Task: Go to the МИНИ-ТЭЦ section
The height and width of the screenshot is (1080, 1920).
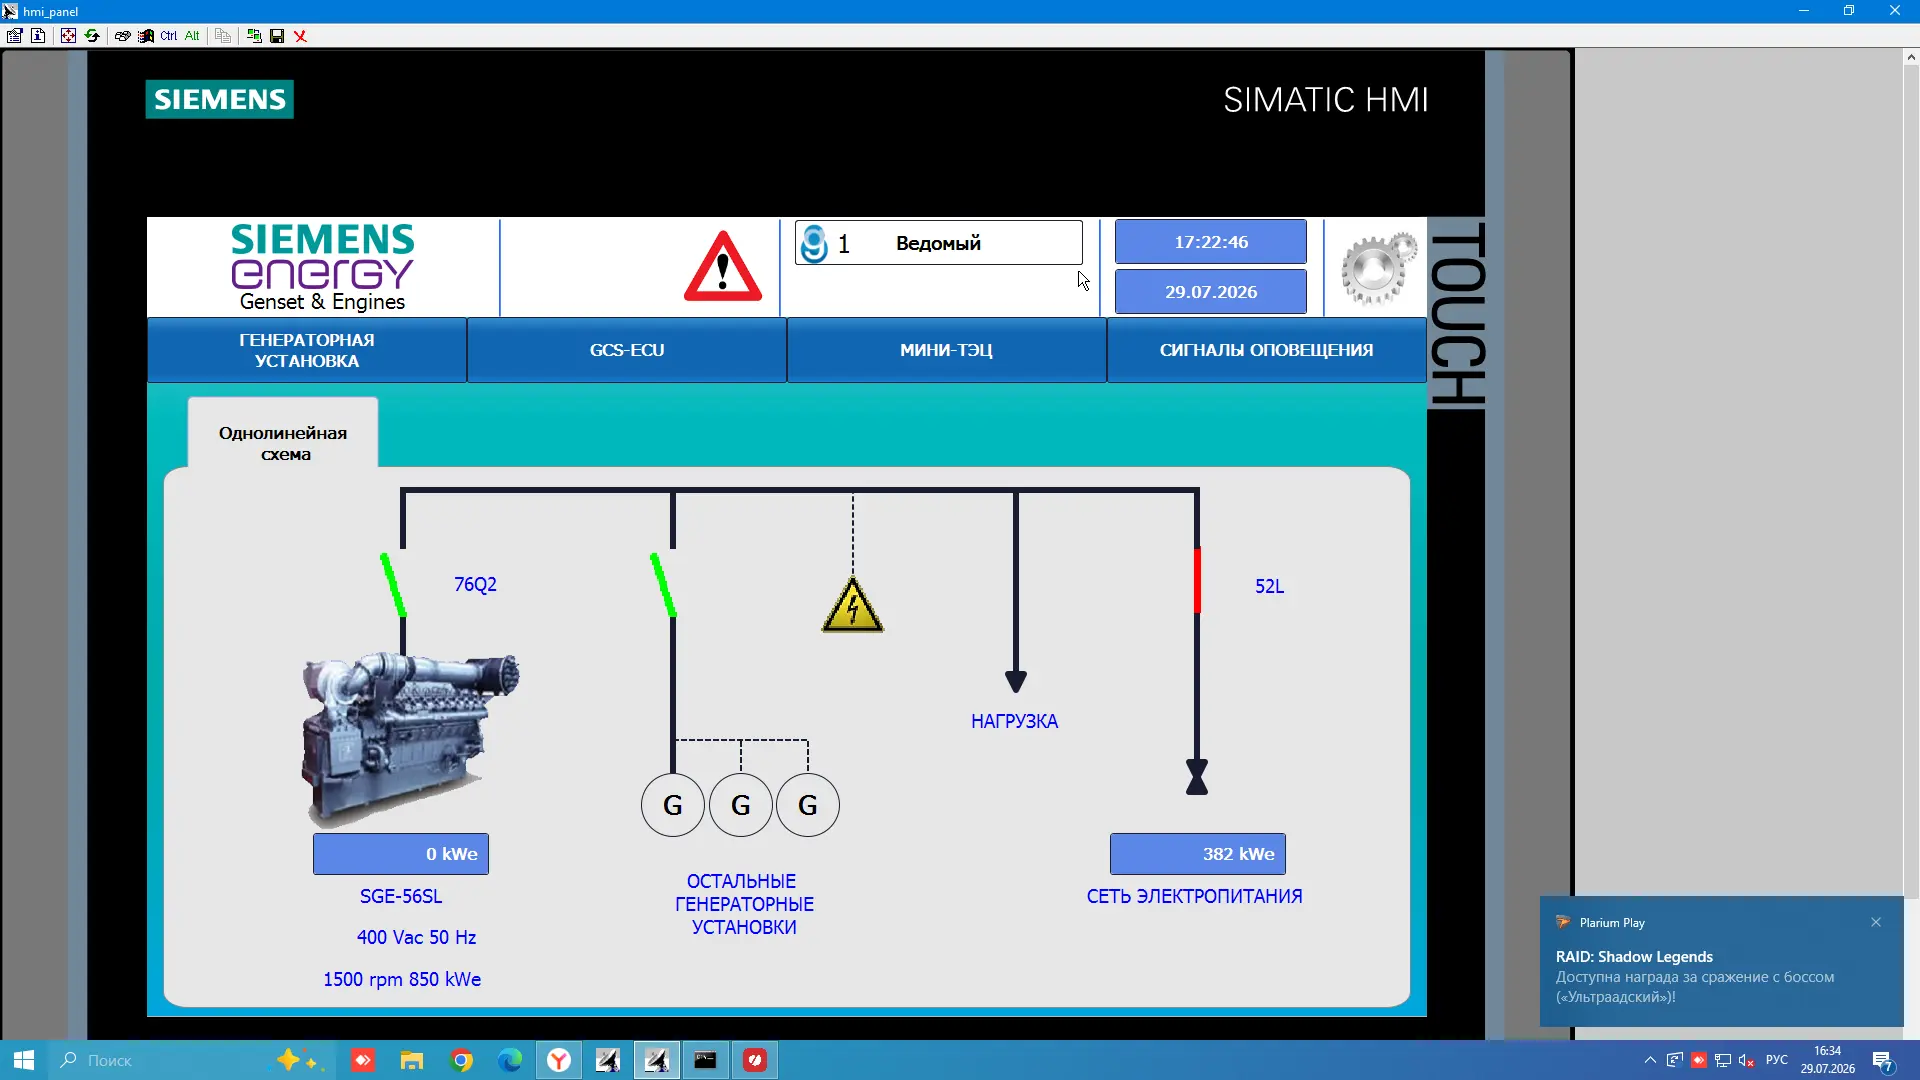Action: (947, 350)
